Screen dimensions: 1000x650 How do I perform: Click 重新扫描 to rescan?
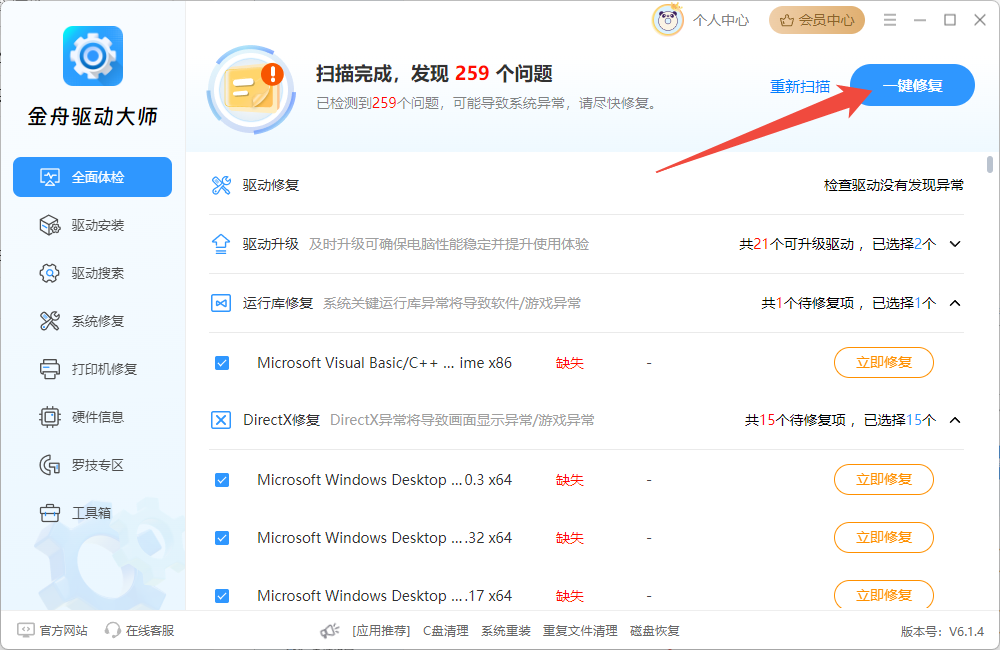coord(800,86)
